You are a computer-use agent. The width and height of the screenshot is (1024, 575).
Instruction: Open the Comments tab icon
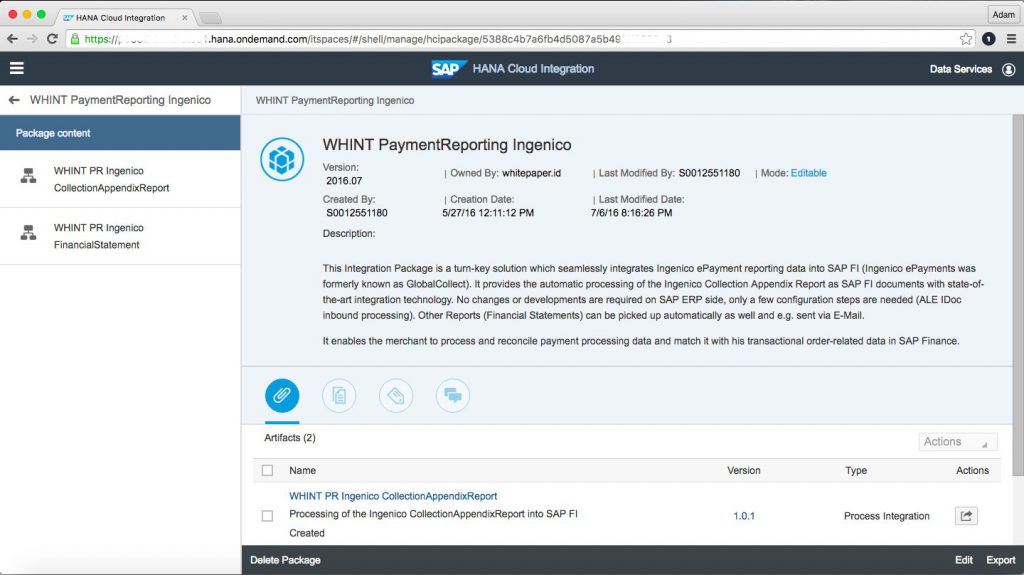pos(453,395)
